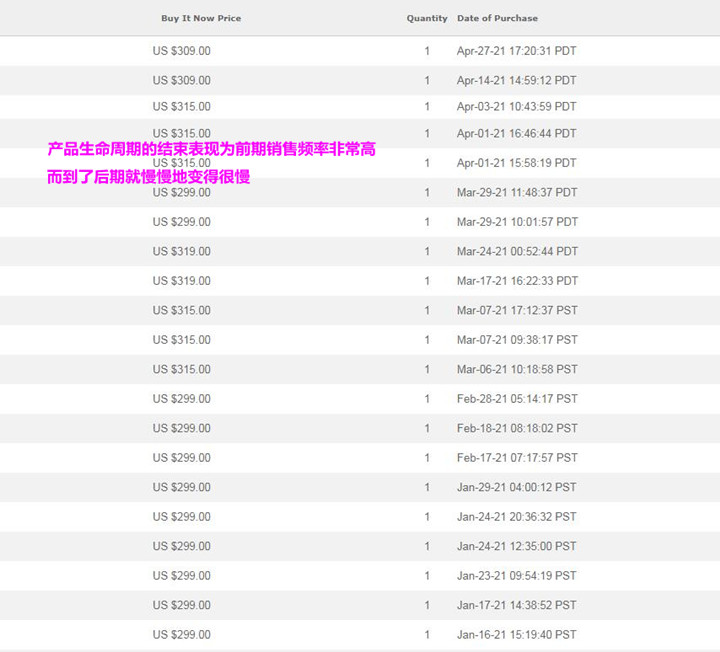The image size is (720, 652).
Task: Select the date Mar-29-21 10:01:57 PDT
Action: [517, 222]
